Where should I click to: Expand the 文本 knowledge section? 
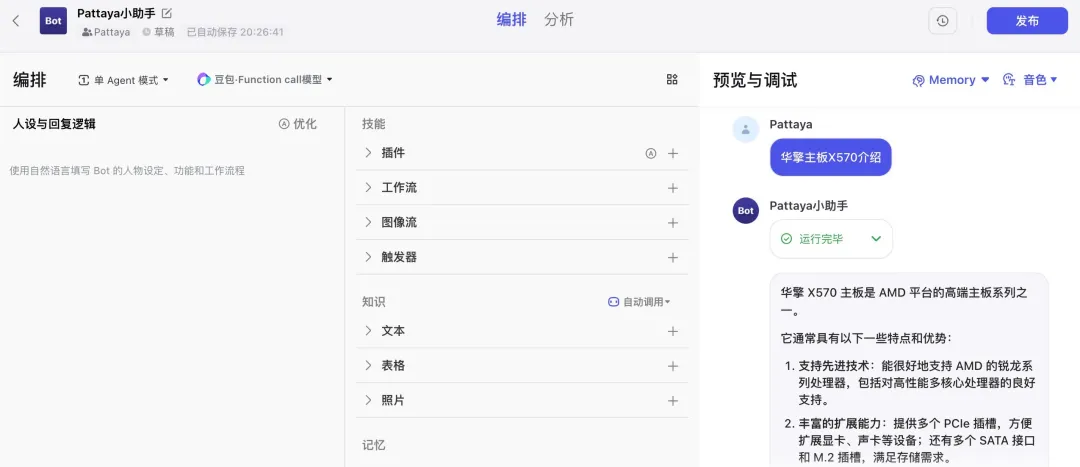click(368, 331)
